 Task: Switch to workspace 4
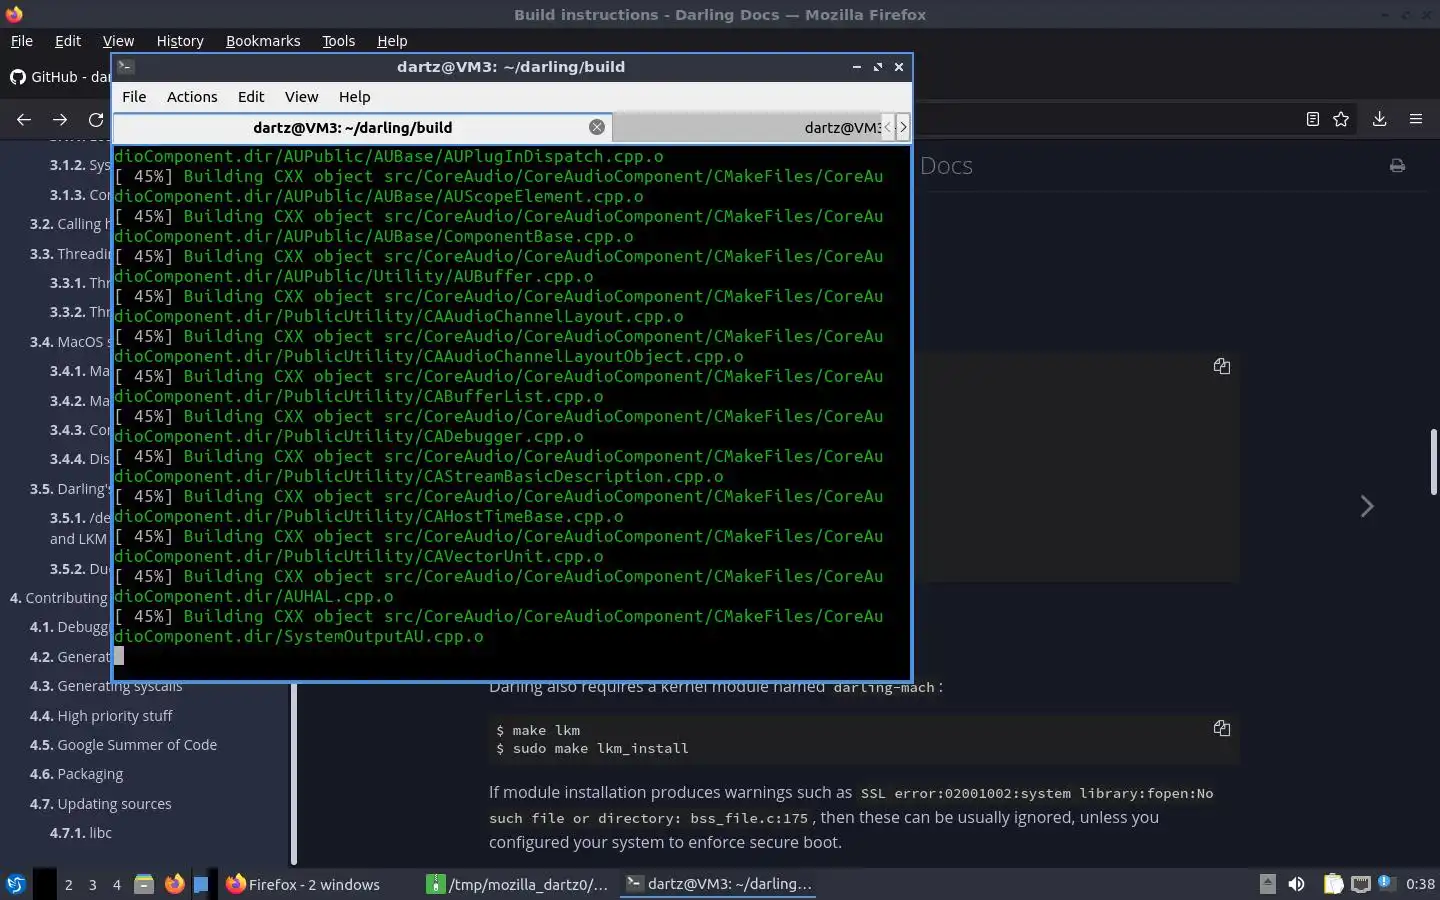pyautogui.click(x=117, y=884)
